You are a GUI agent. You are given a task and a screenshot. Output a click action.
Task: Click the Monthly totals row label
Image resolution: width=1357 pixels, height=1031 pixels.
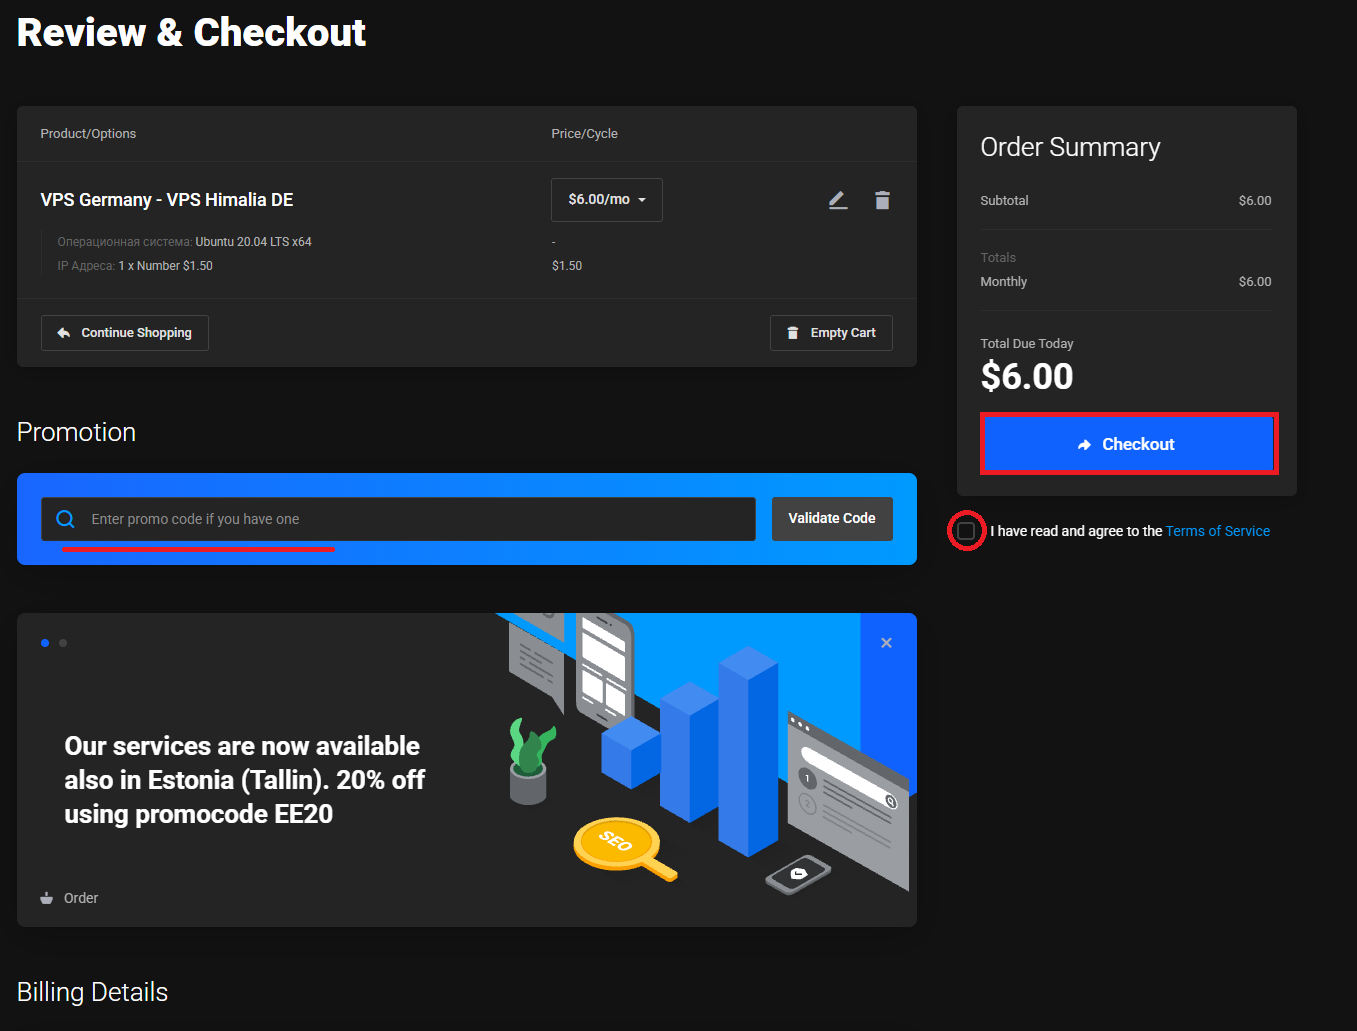pos(1004,282)
